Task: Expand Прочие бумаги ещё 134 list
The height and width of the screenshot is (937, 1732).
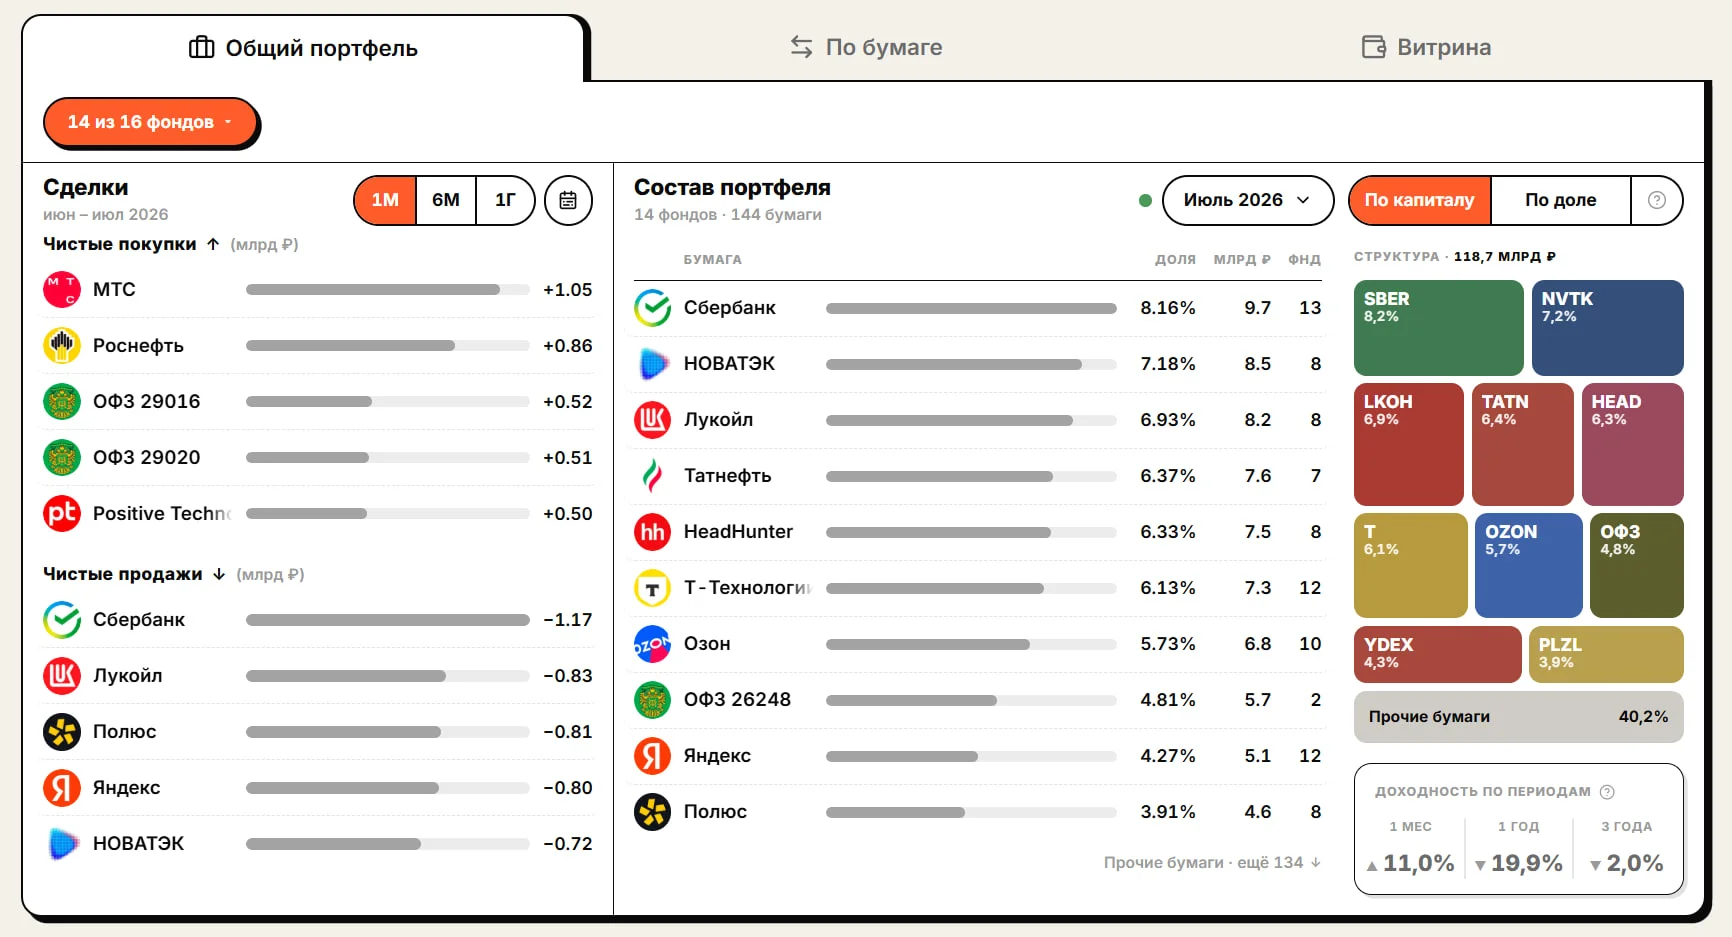Action: coord(1212,862)
